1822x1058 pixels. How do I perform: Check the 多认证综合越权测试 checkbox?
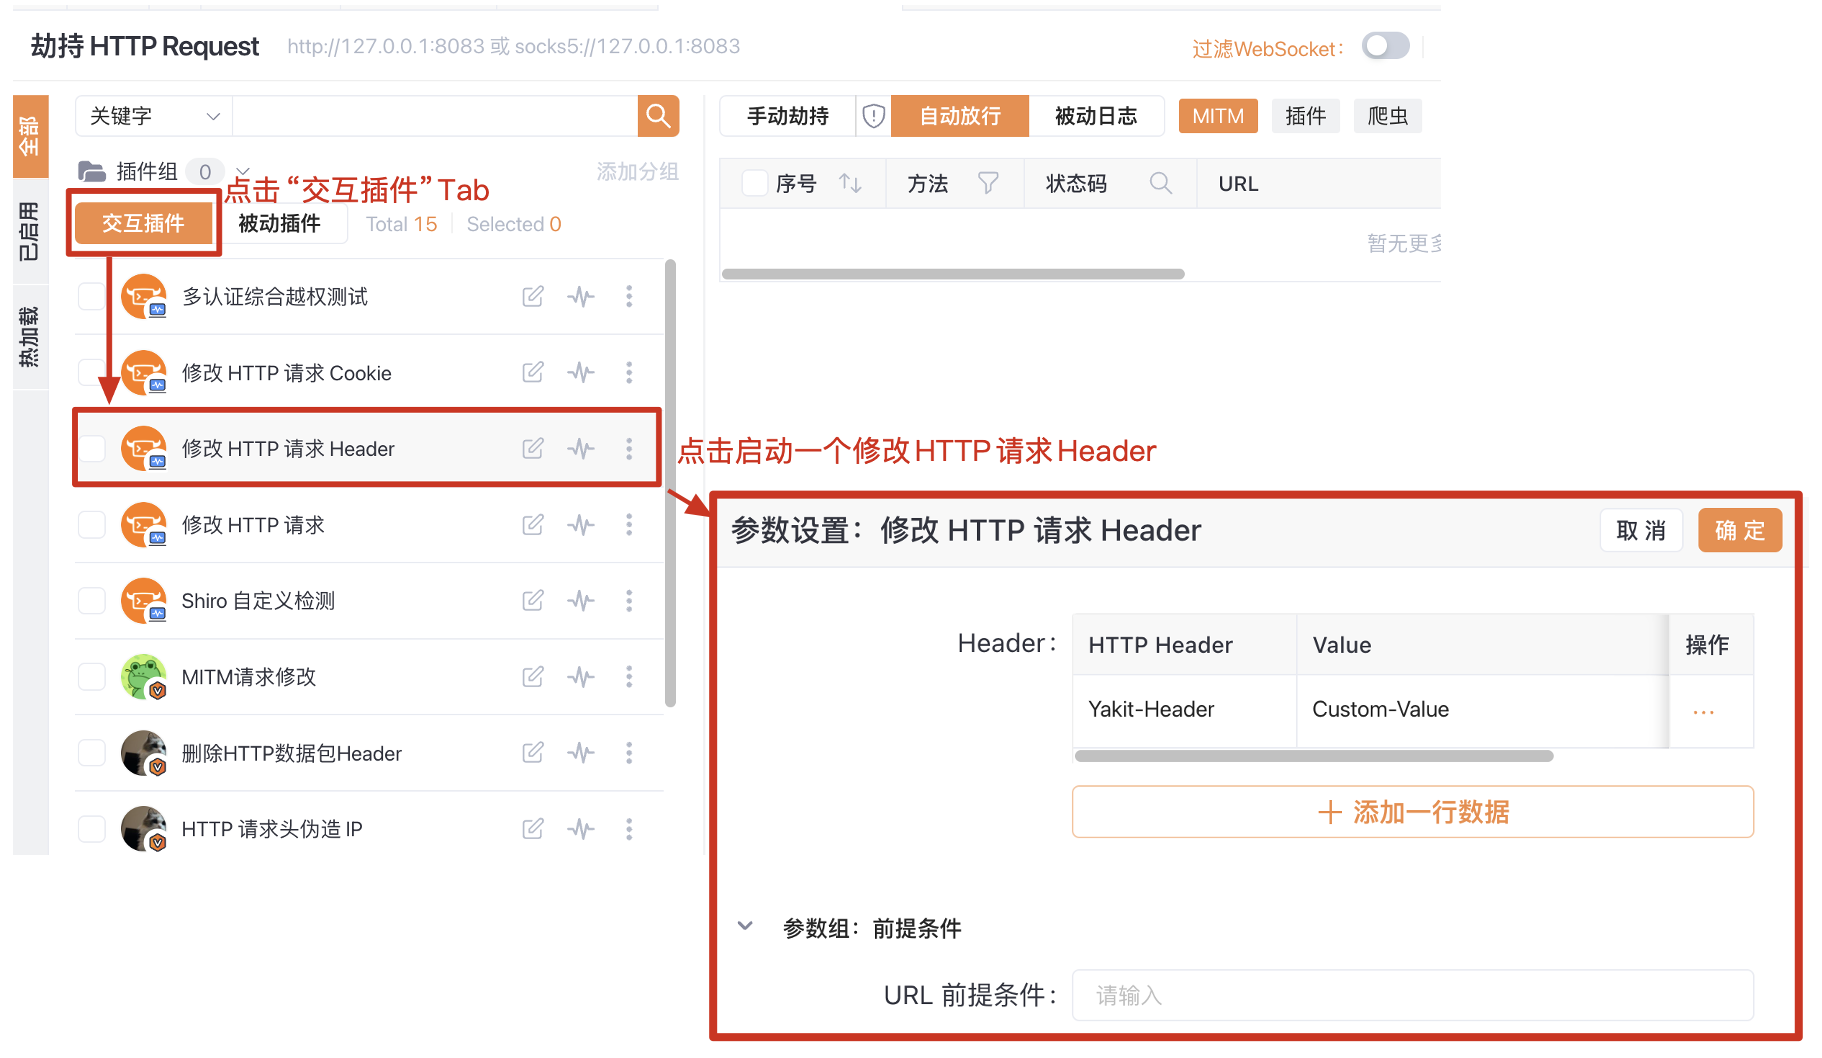92,296
